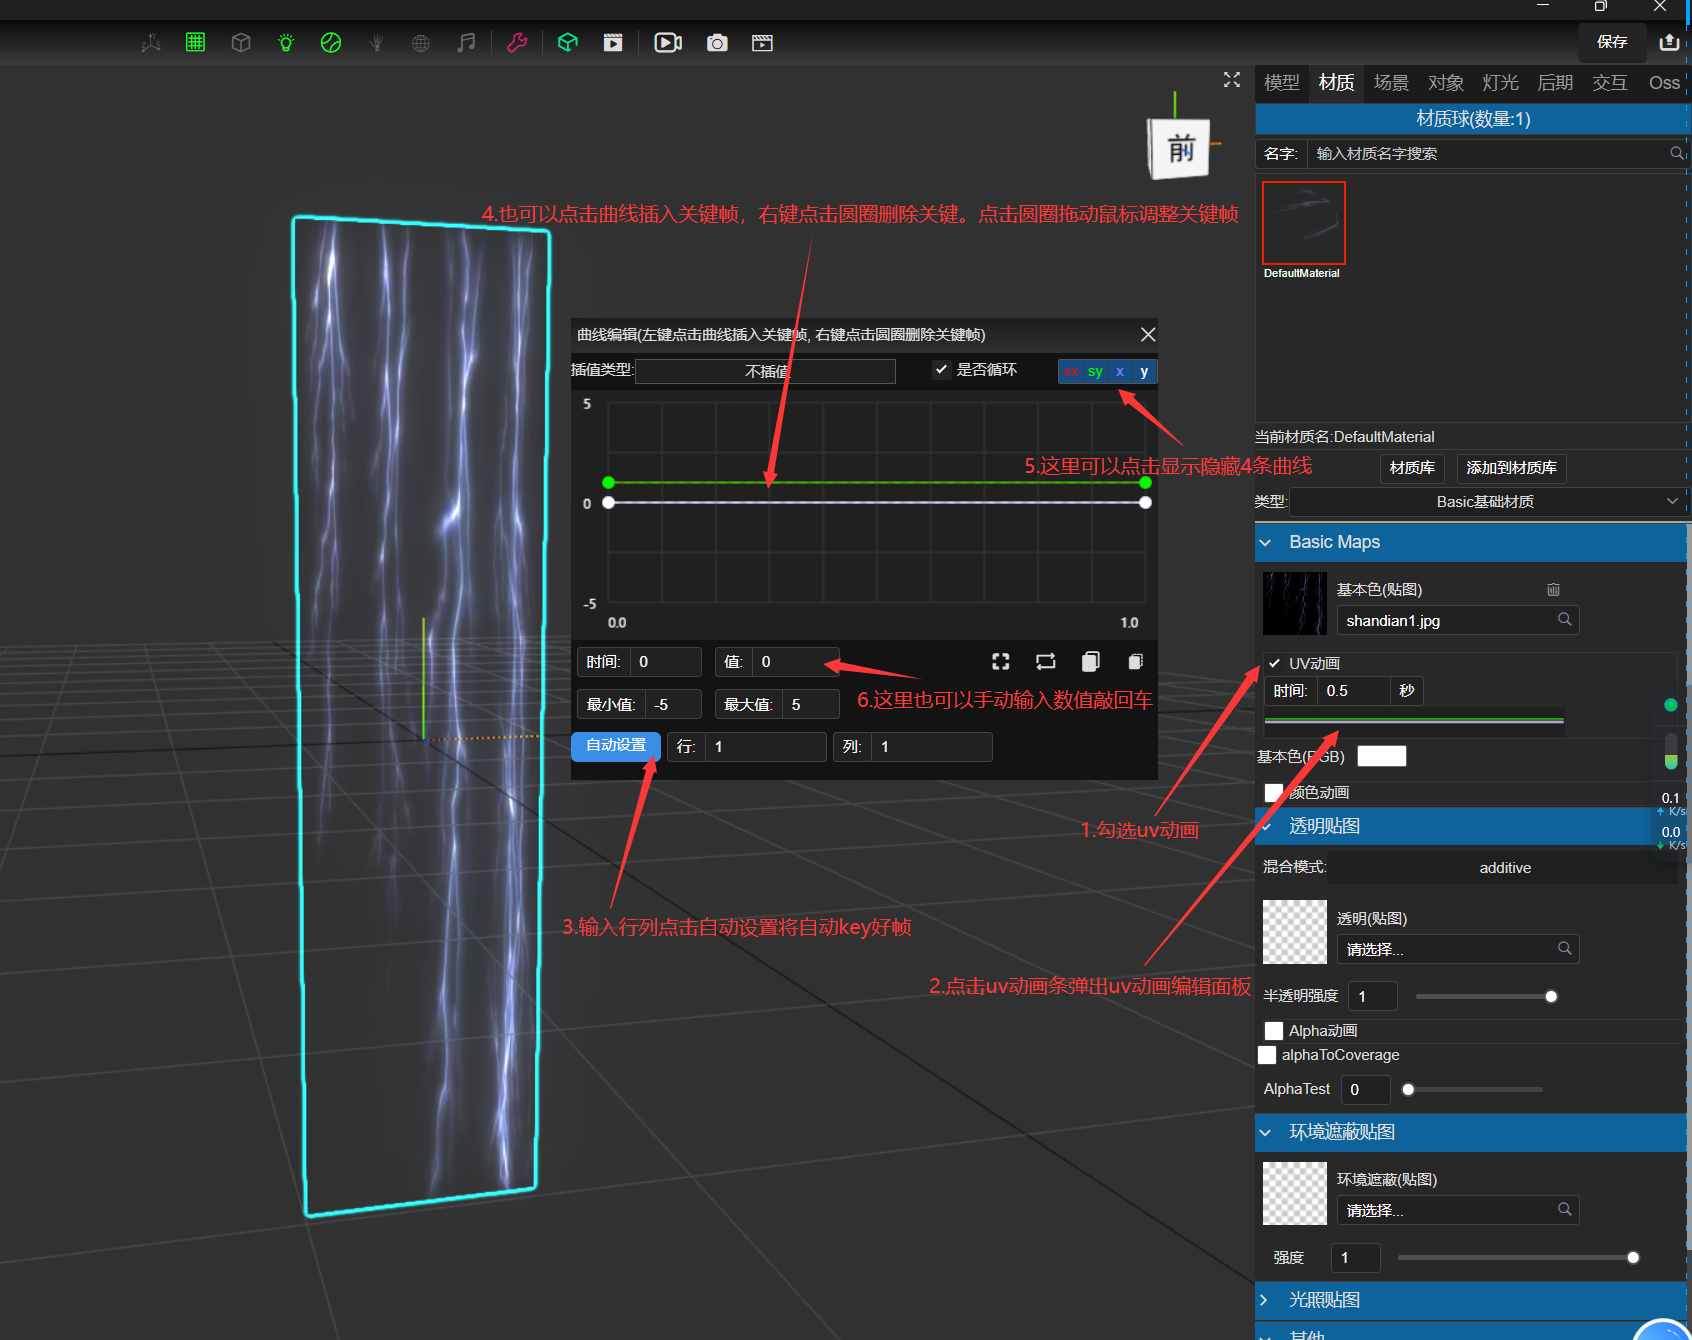Toggle the 是否循环 checkbox
Viewport: 1692px width, 1340px height.
[x=941, y=369]
